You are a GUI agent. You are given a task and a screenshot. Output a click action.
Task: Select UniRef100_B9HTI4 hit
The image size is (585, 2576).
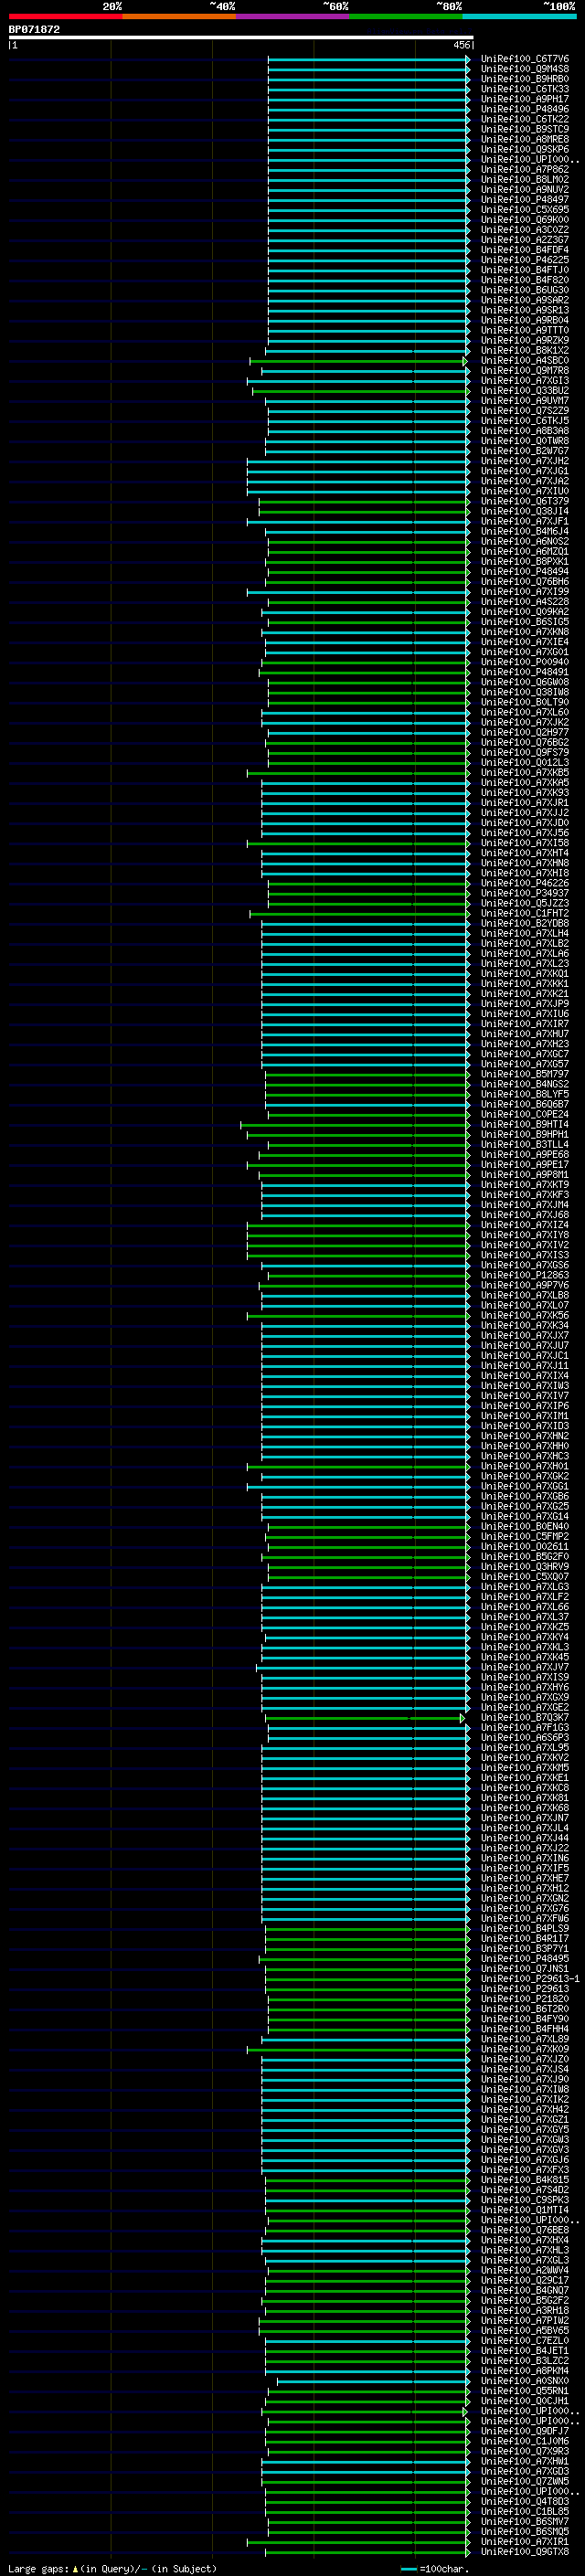pos(524,1124)
